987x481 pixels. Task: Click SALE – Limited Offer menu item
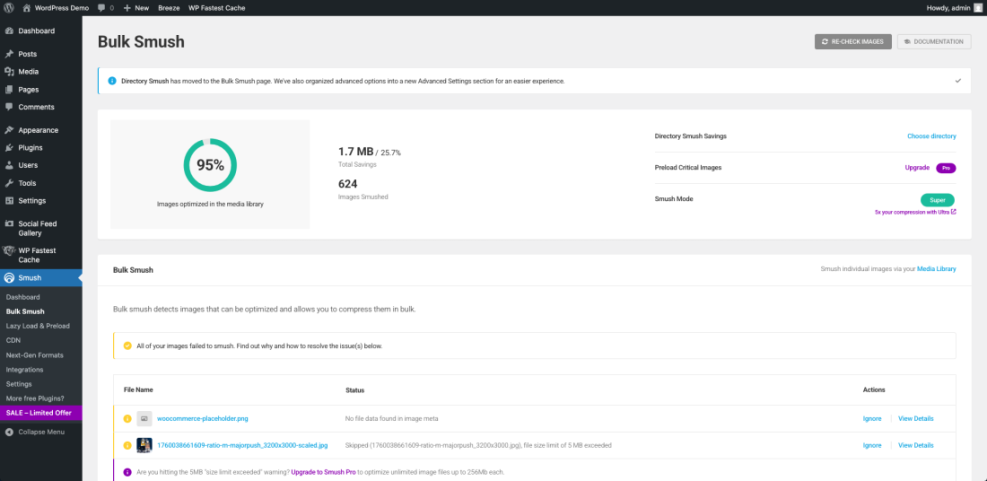tap(41, 413)
